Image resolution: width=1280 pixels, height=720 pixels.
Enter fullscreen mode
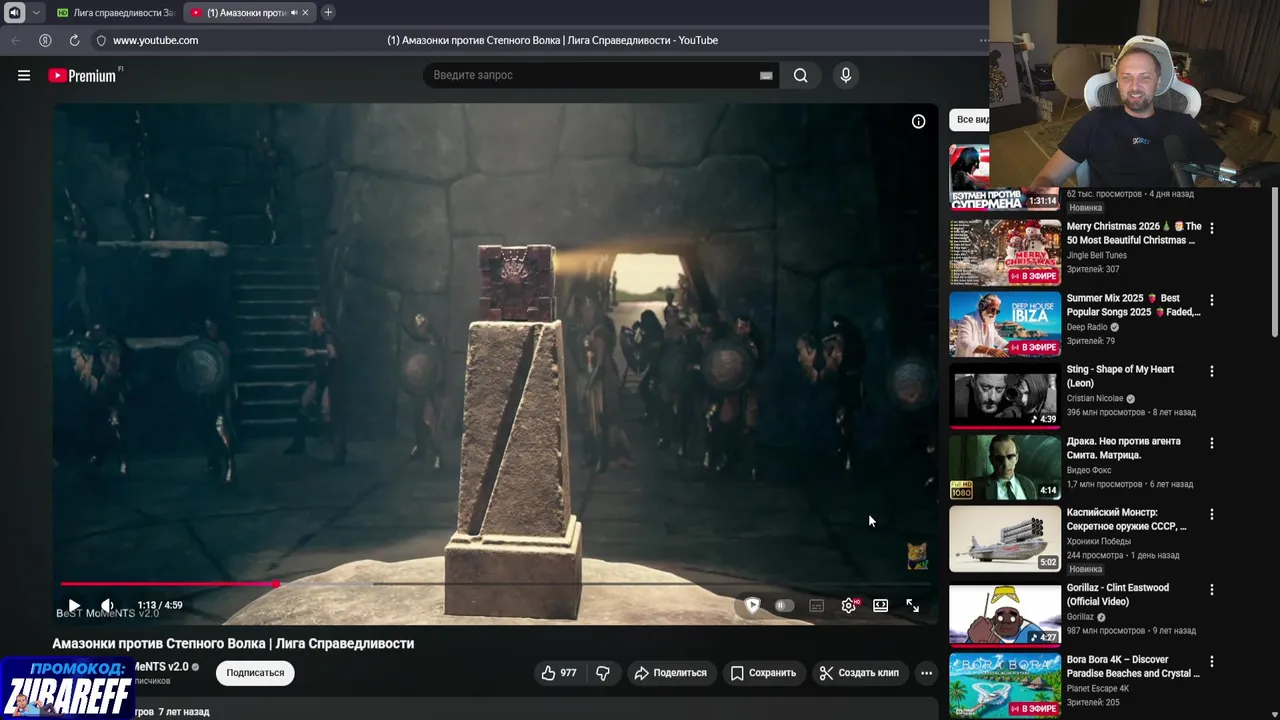(x=912, y=605)
